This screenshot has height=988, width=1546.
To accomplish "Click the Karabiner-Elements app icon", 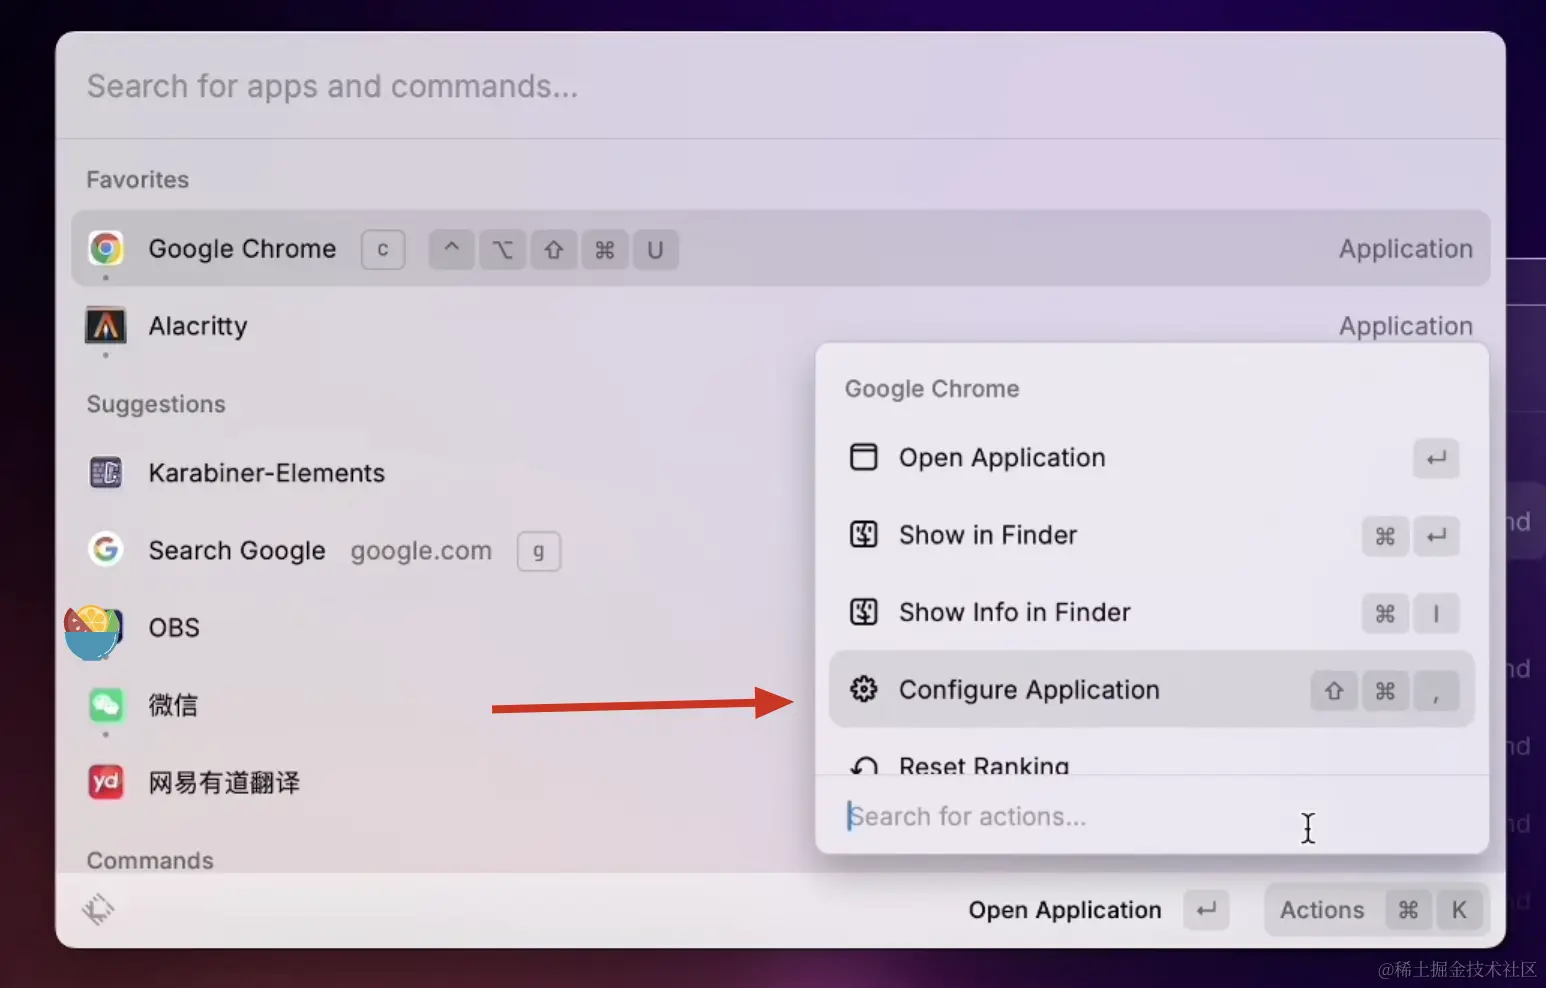I will click(x=106, y=472).
